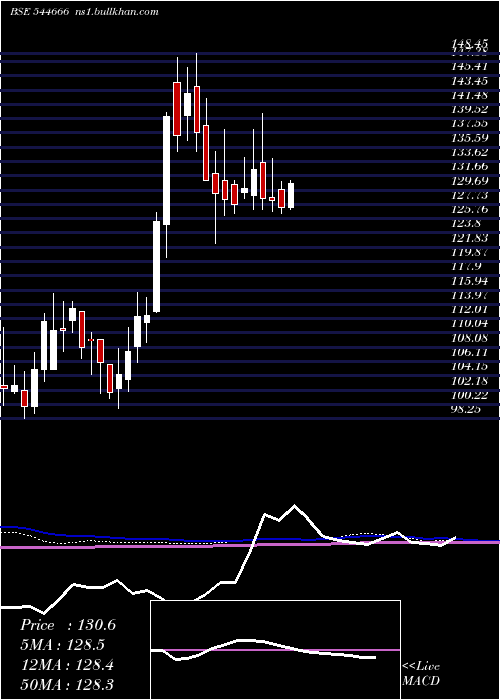
Task: Click the 50MA : 128.3 readout
Action: click(67, 685)
